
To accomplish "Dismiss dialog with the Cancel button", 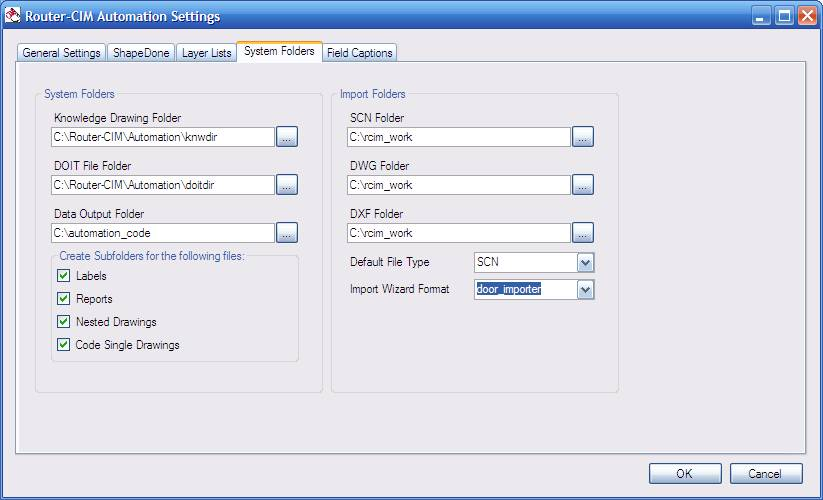I will [766, 474].
